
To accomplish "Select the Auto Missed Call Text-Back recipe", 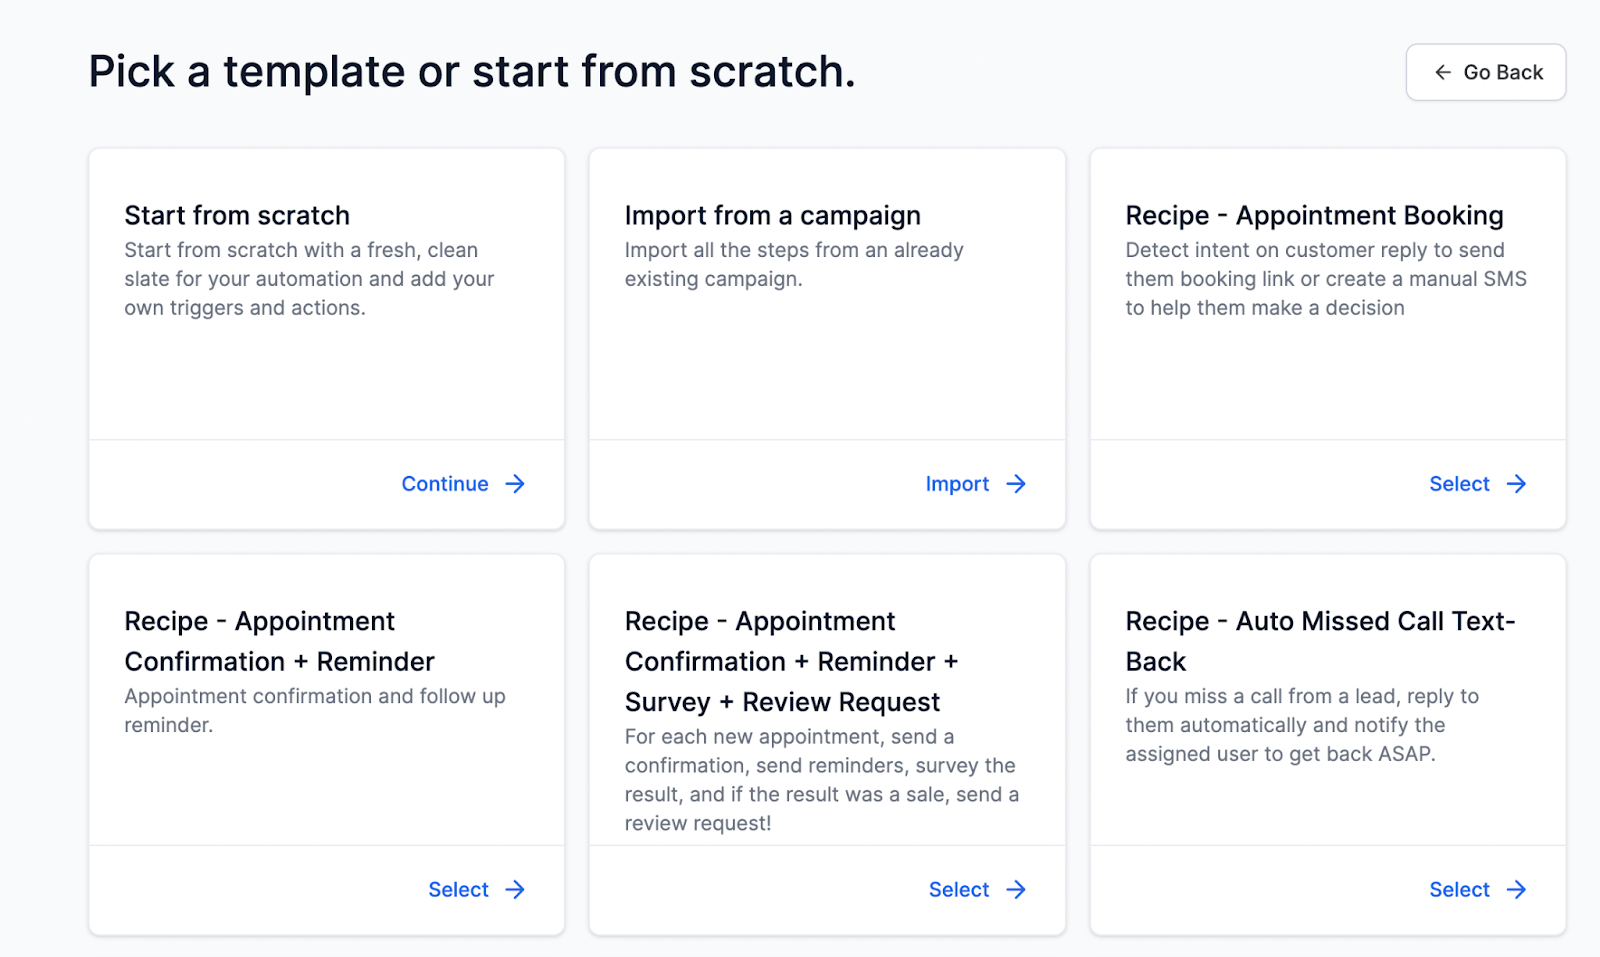I will click(1459, 890).
